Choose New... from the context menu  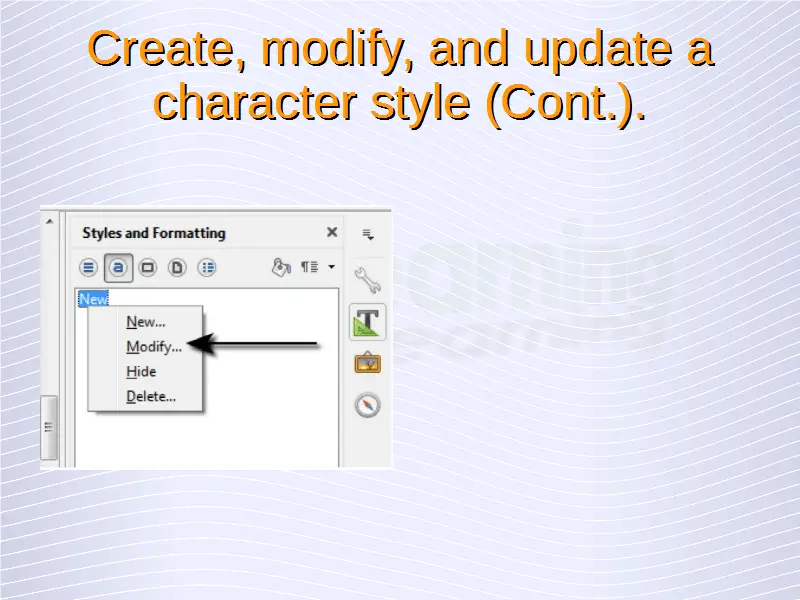[x=145, y=322]
